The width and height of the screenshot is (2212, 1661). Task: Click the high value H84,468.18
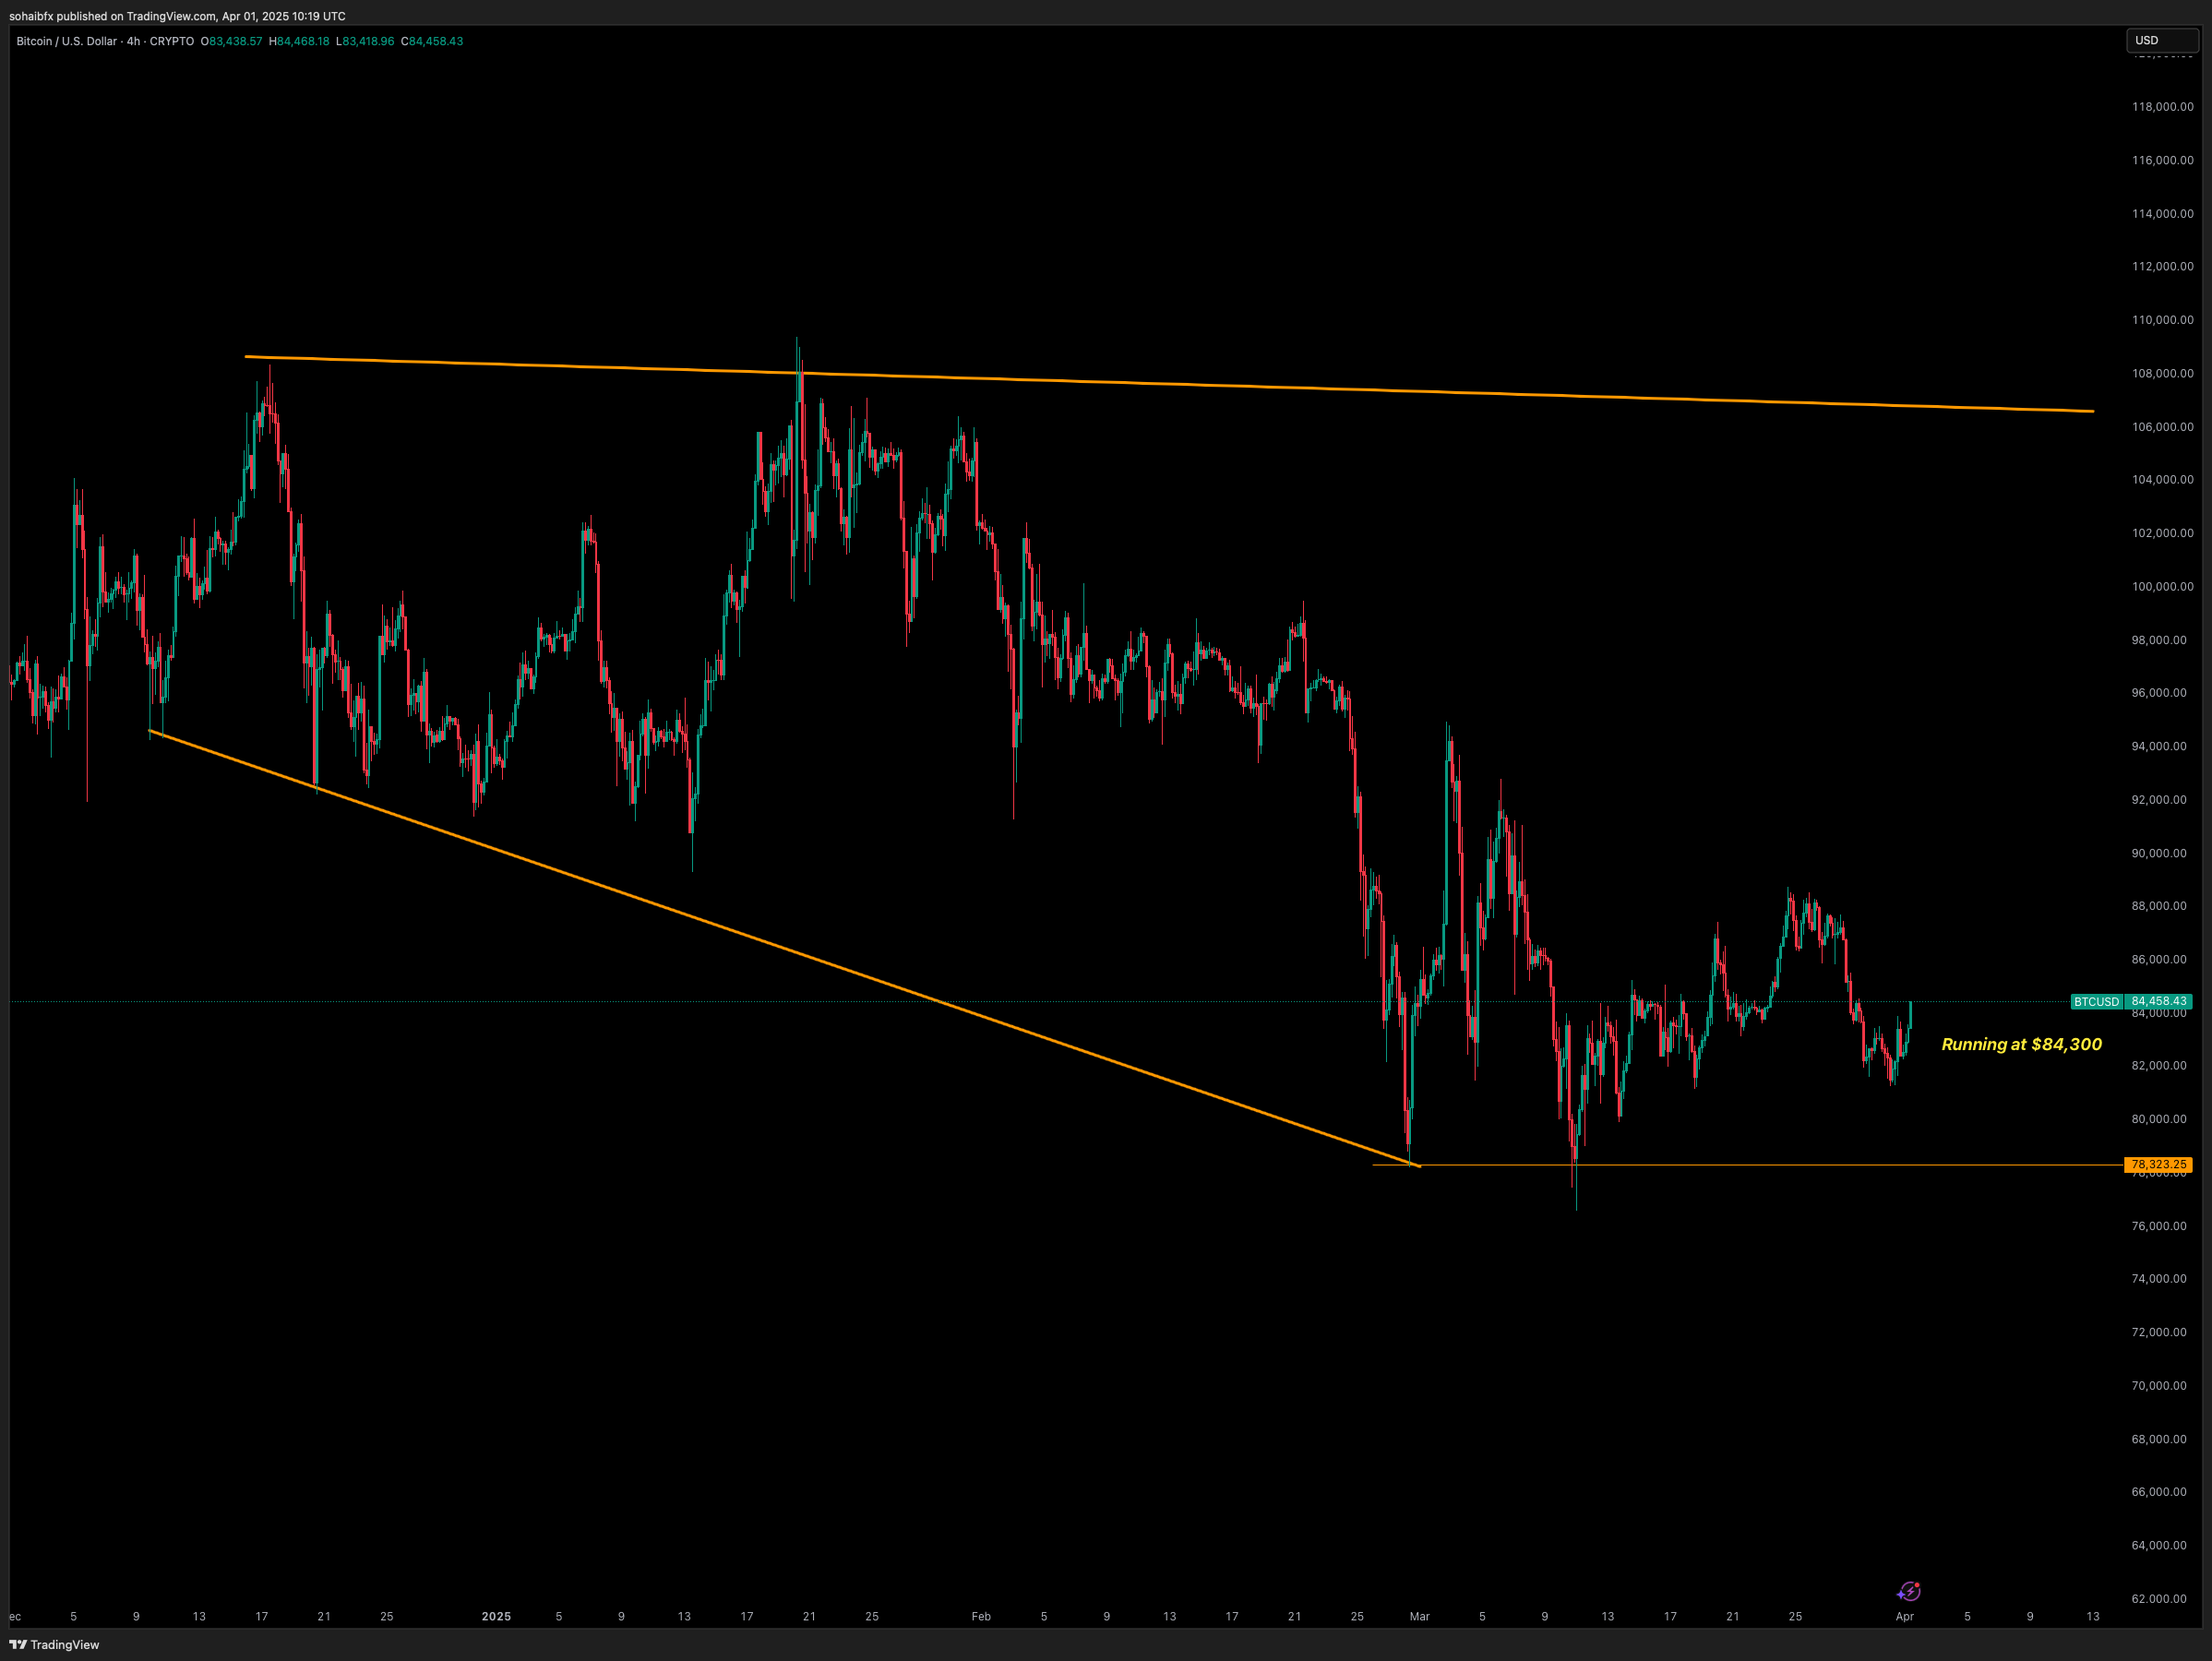point(299,41)
